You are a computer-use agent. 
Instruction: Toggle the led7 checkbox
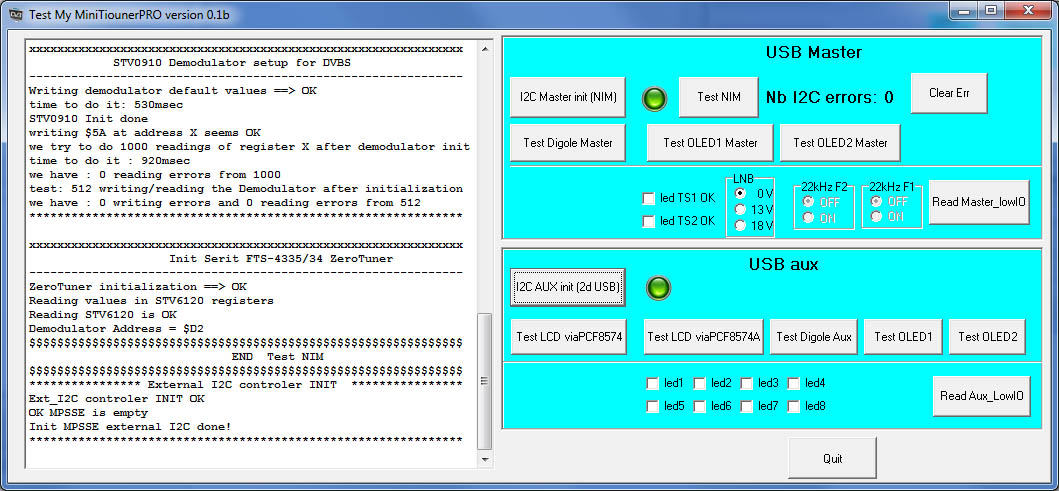[x=746, y=407]
